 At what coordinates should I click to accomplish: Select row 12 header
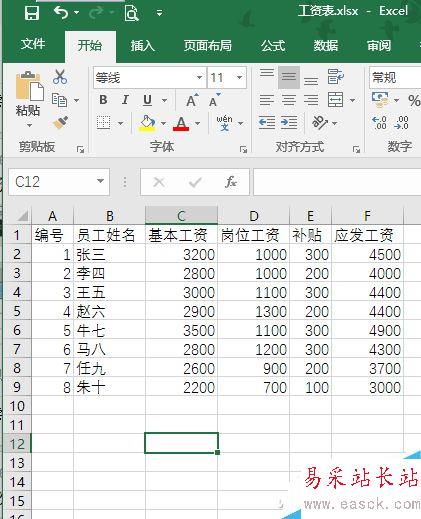pos(17,444)
